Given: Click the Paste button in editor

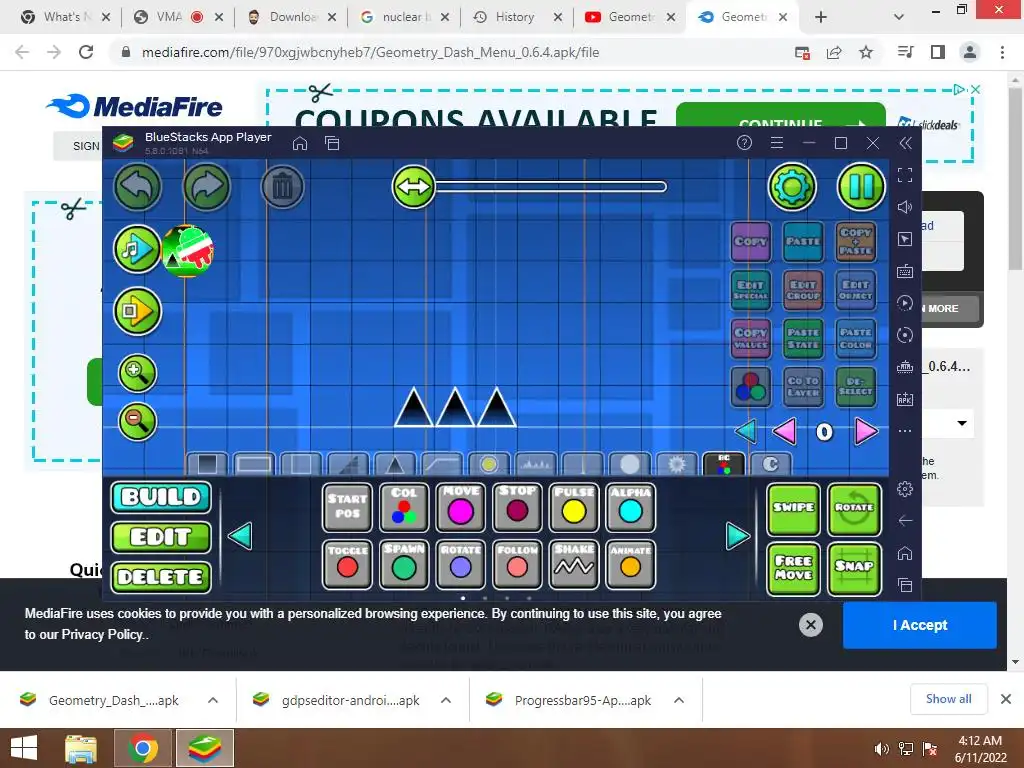Looking at the screenshot, I should tap(803, 242).
